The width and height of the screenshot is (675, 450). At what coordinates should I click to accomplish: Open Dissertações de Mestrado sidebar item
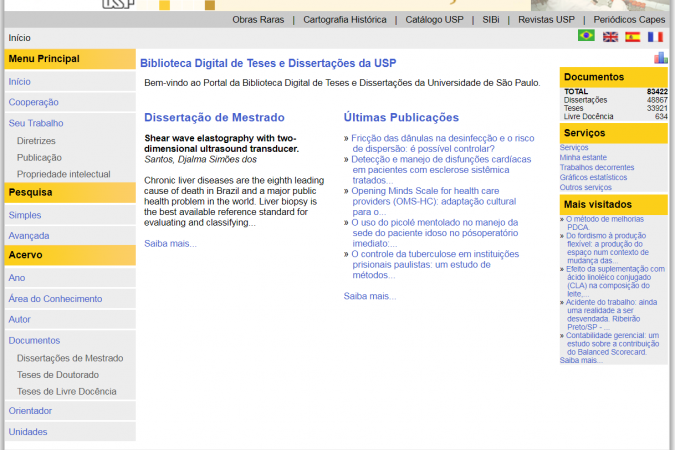(70, 358)
